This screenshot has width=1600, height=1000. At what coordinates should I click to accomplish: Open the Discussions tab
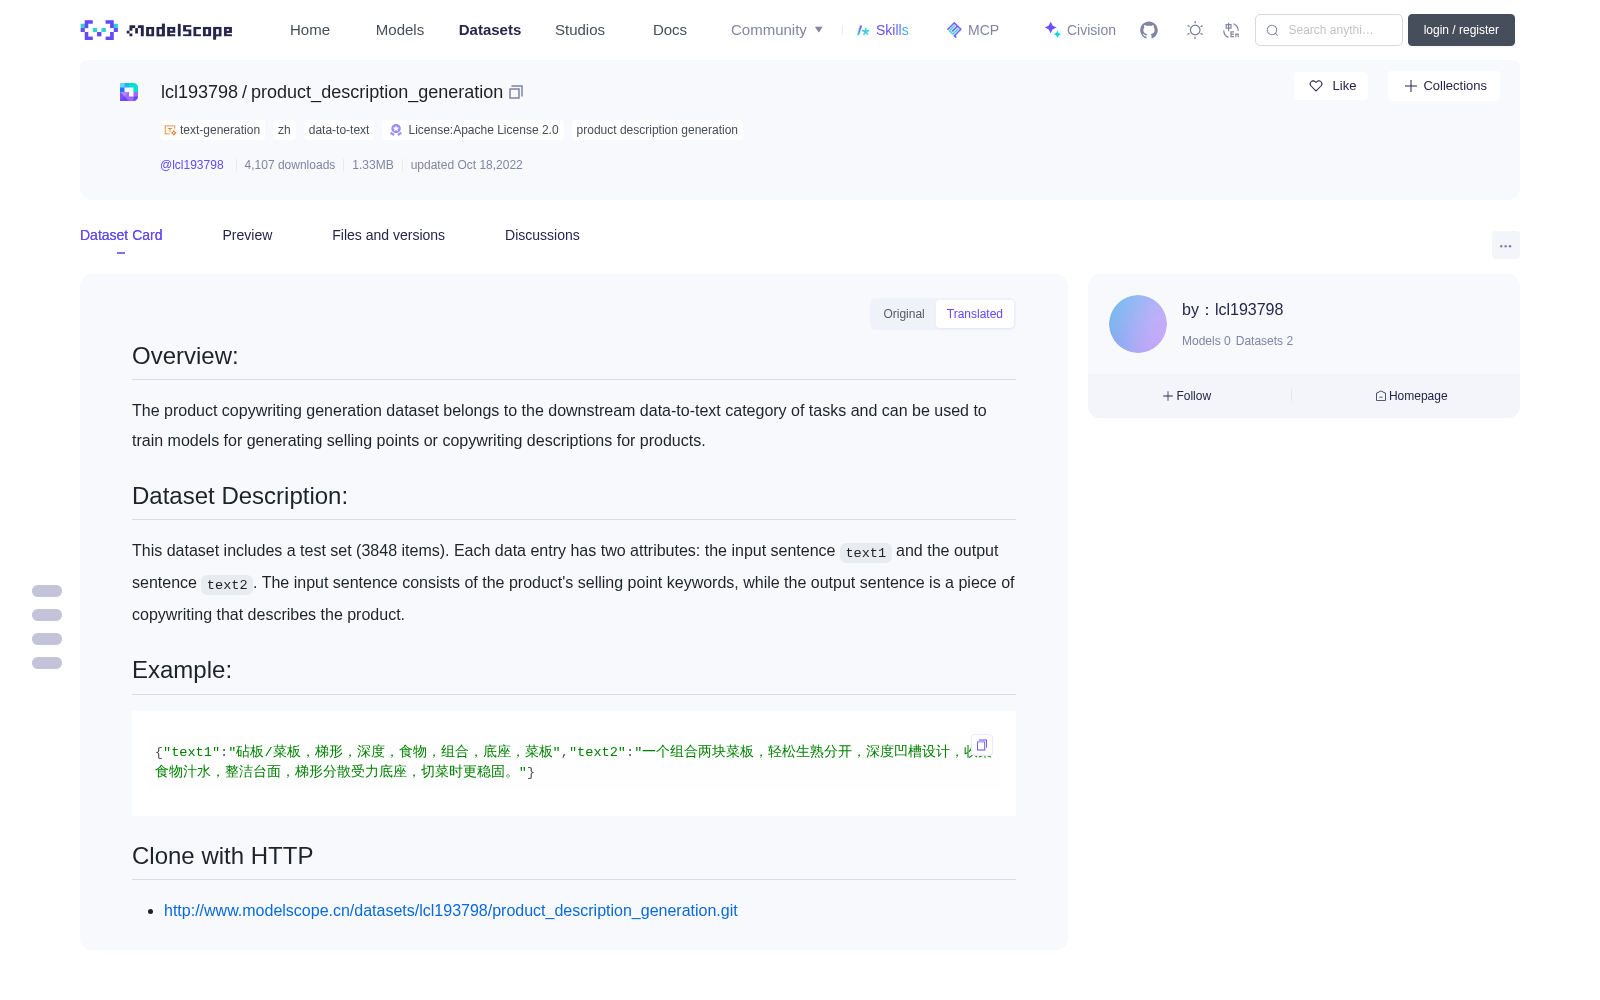click(542, 235)
